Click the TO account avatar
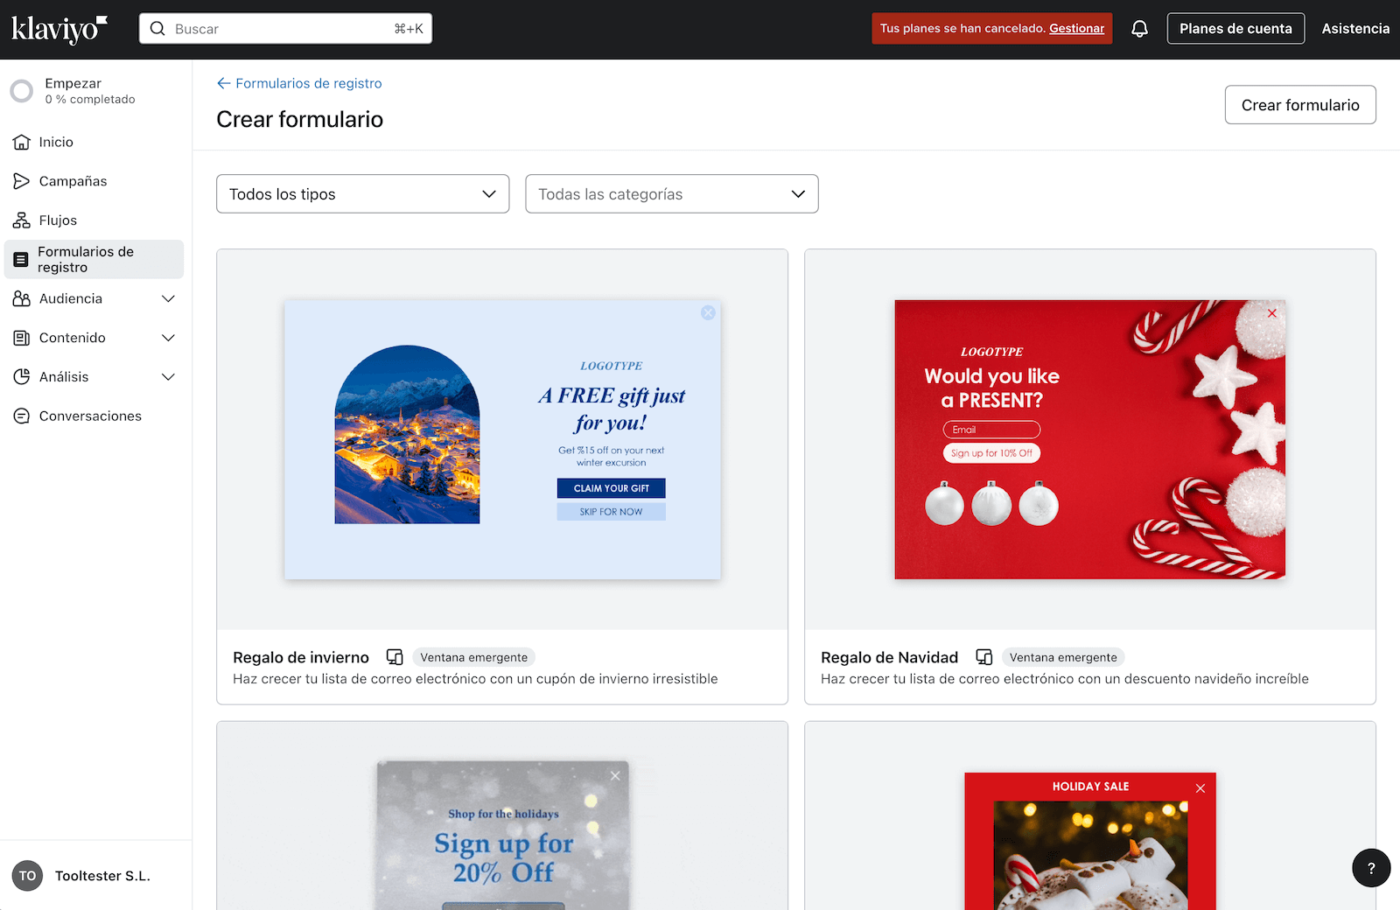 (27, 875)
